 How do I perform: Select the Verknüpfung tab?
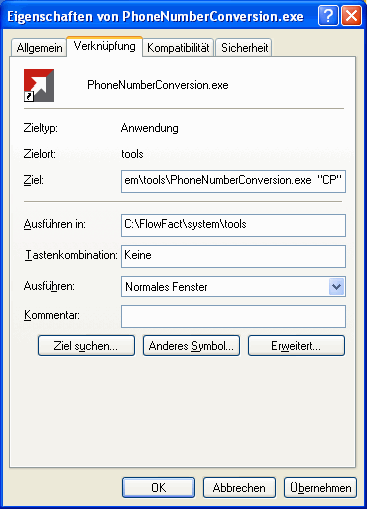click(105, 46)
